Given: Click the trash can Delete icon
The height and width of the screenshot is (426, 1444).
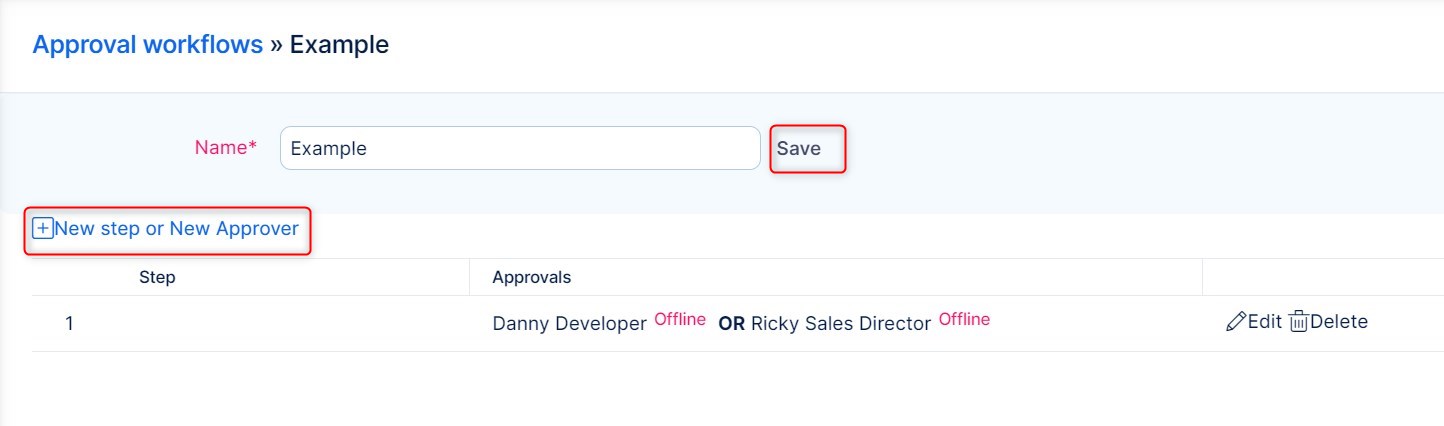Looking at the screenshot, I should click(1299, 322).
